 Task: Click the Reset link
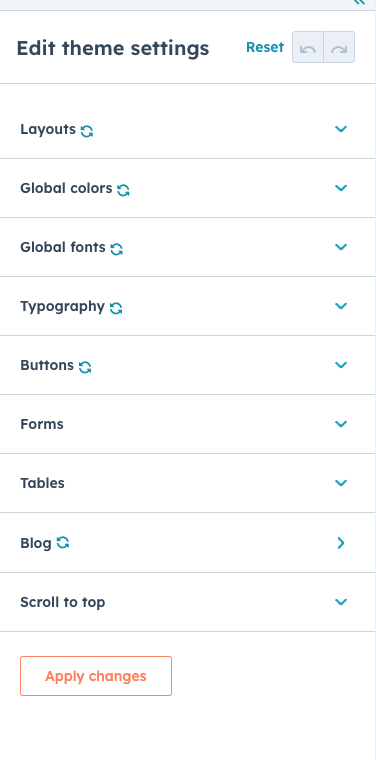coord(265,47)
